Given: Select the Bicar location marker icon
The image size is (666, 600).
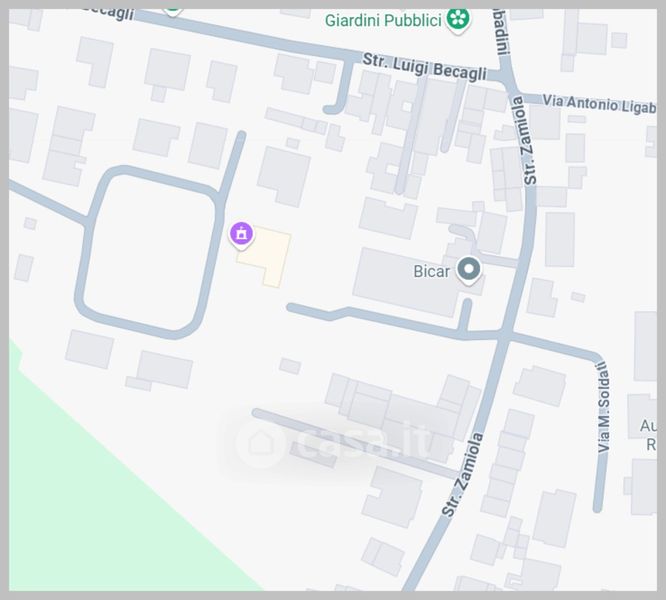Looking at the screenshot, I should pyautogui.click(x=468, y=271).
